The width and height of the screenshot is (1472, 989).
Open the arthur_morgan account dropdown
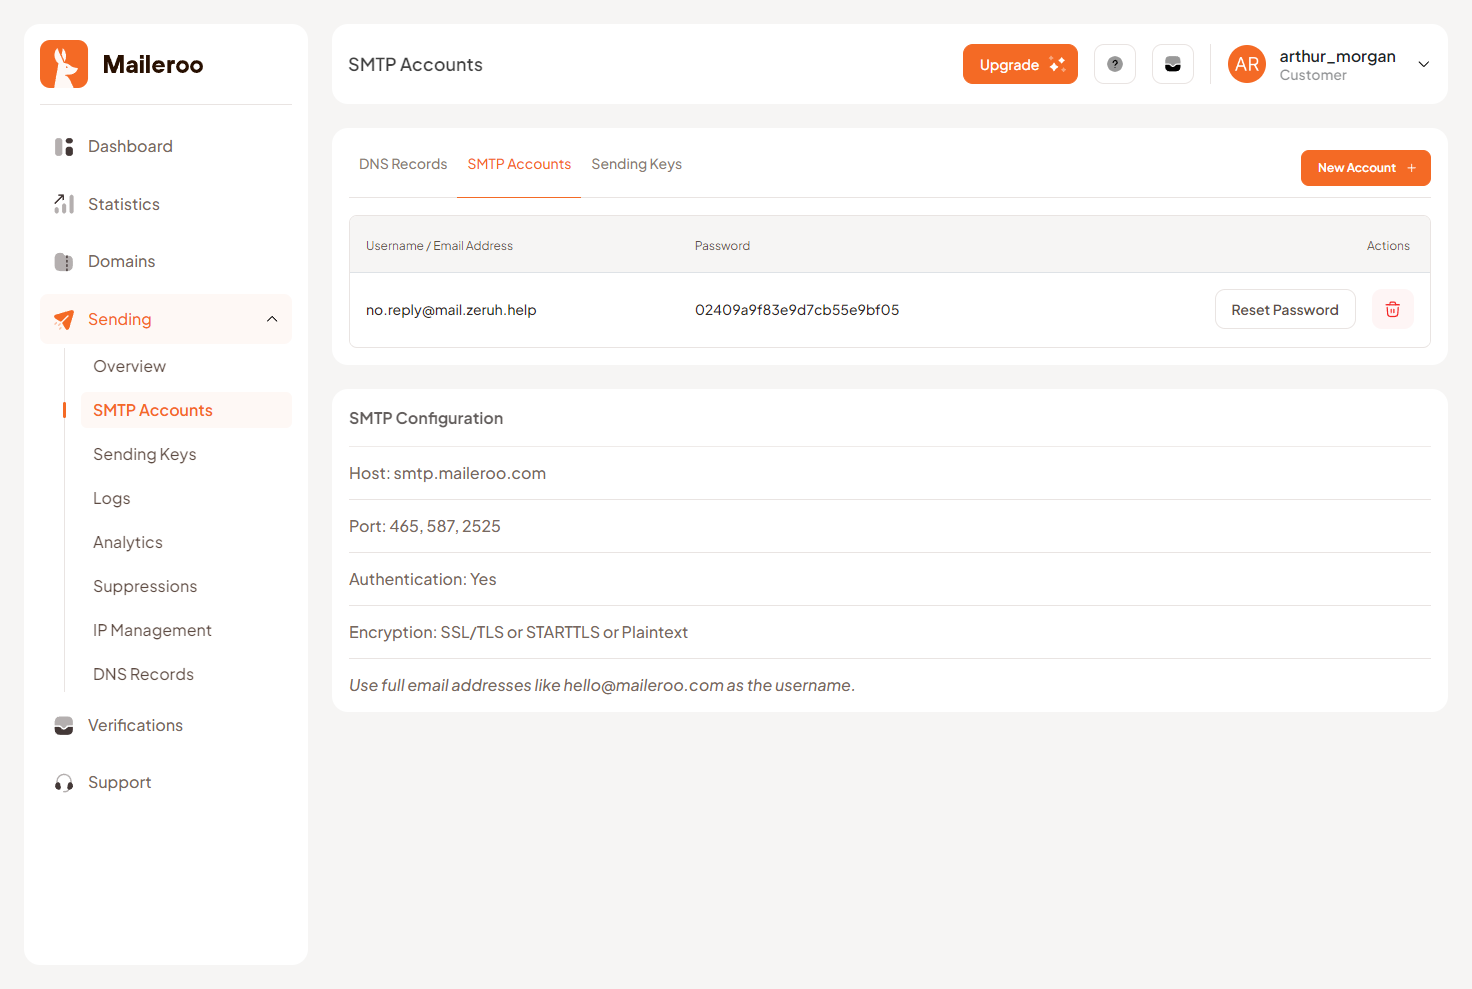coord(1337,64)
